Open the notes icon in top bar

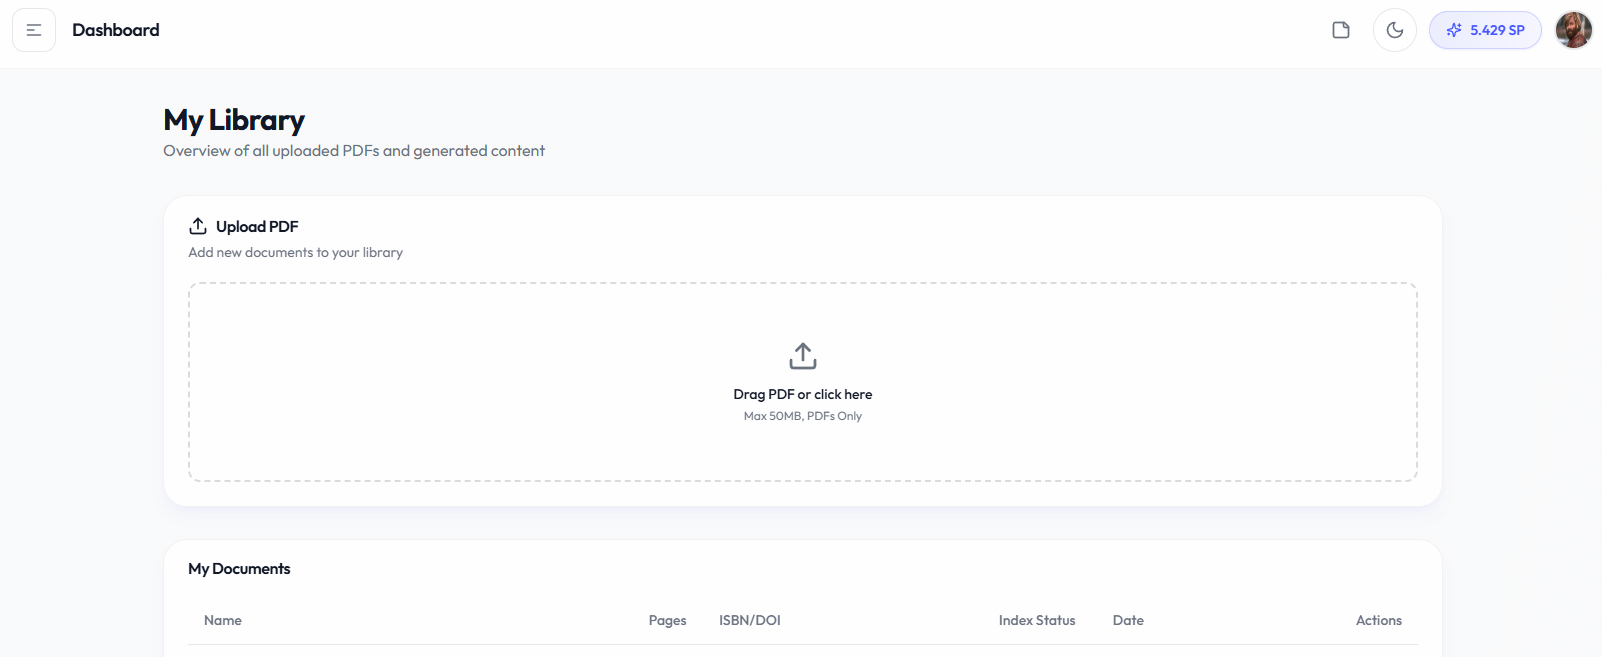1341,30
